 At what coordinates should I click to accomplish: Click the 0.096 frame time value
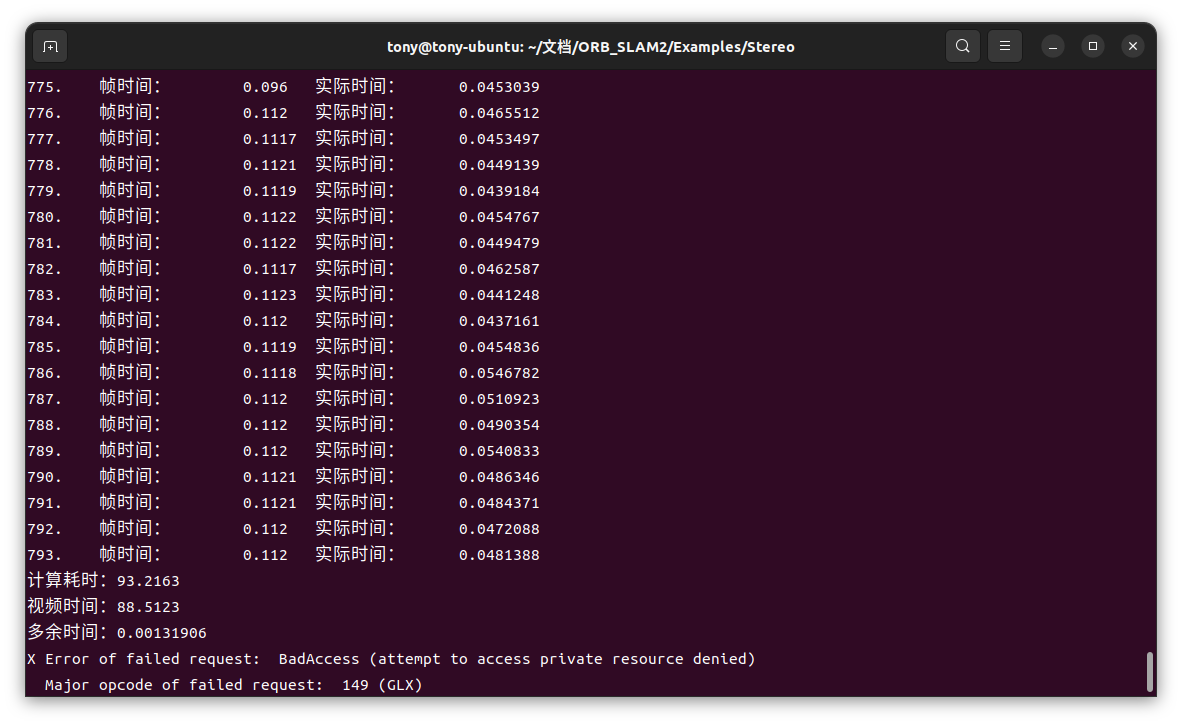click(265, 87)
